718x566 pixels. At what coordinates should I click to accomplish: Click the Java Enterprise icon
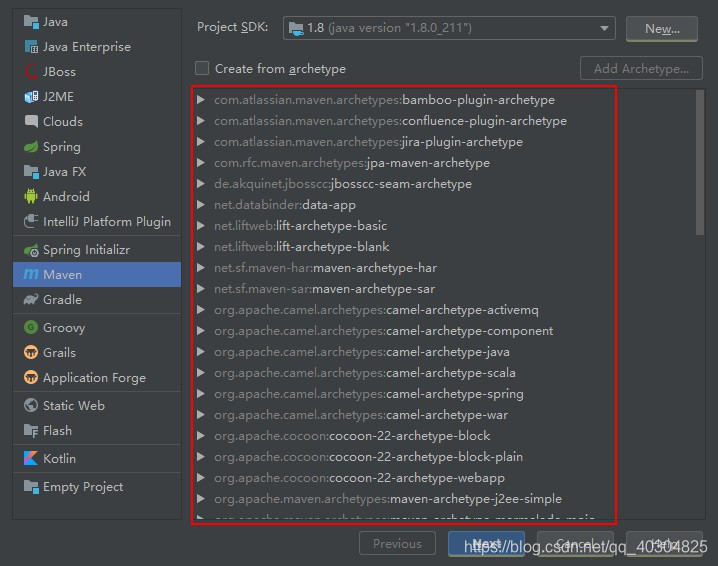tap(31, 47)
